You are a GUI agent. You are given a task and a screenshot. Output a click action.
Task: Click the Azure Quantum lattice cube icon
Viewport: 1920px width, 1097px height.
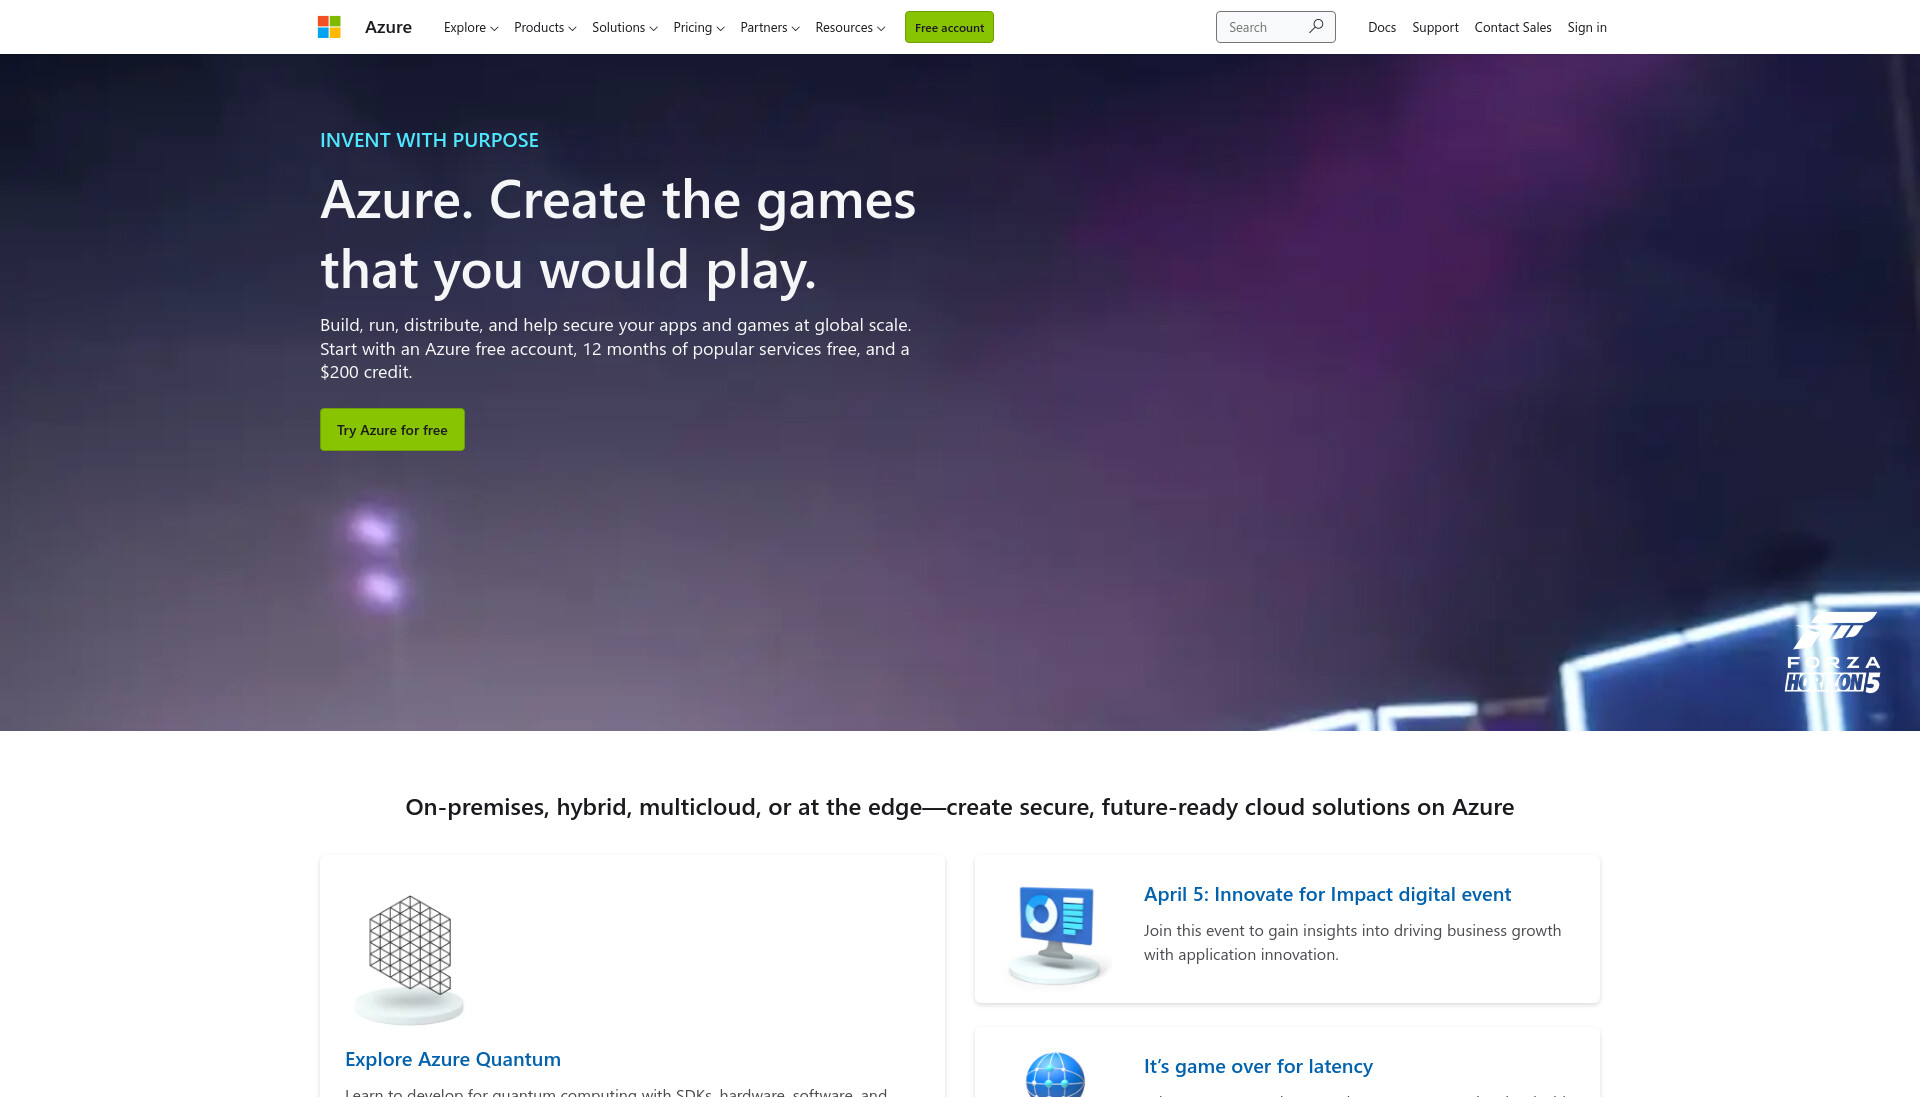[410, 946]
